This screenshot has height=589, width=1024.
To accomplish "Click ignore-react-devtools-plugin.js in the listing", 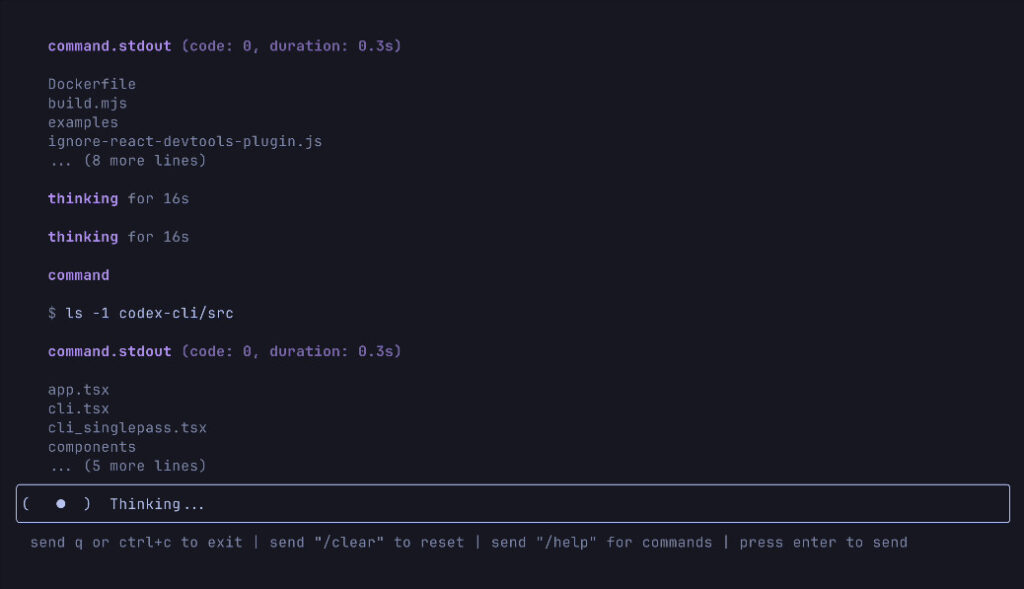I will coord(185,141).
